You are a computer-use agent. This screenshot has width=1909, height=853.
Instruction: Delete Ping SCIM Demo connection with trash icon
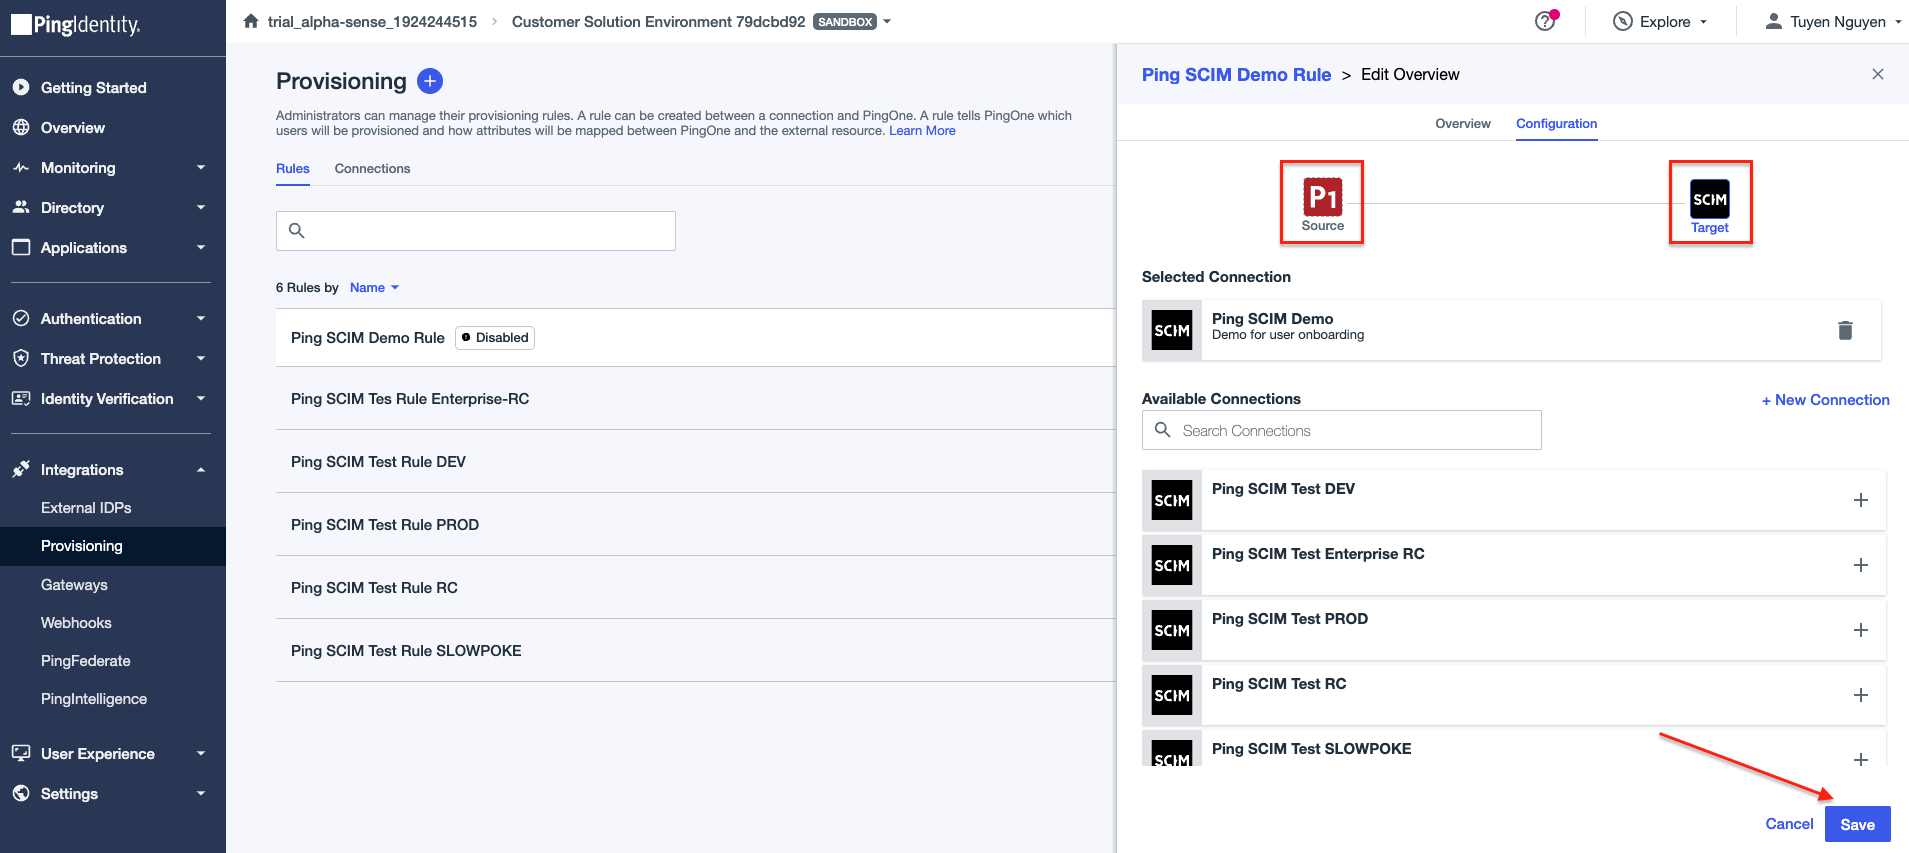[1845, 330]
